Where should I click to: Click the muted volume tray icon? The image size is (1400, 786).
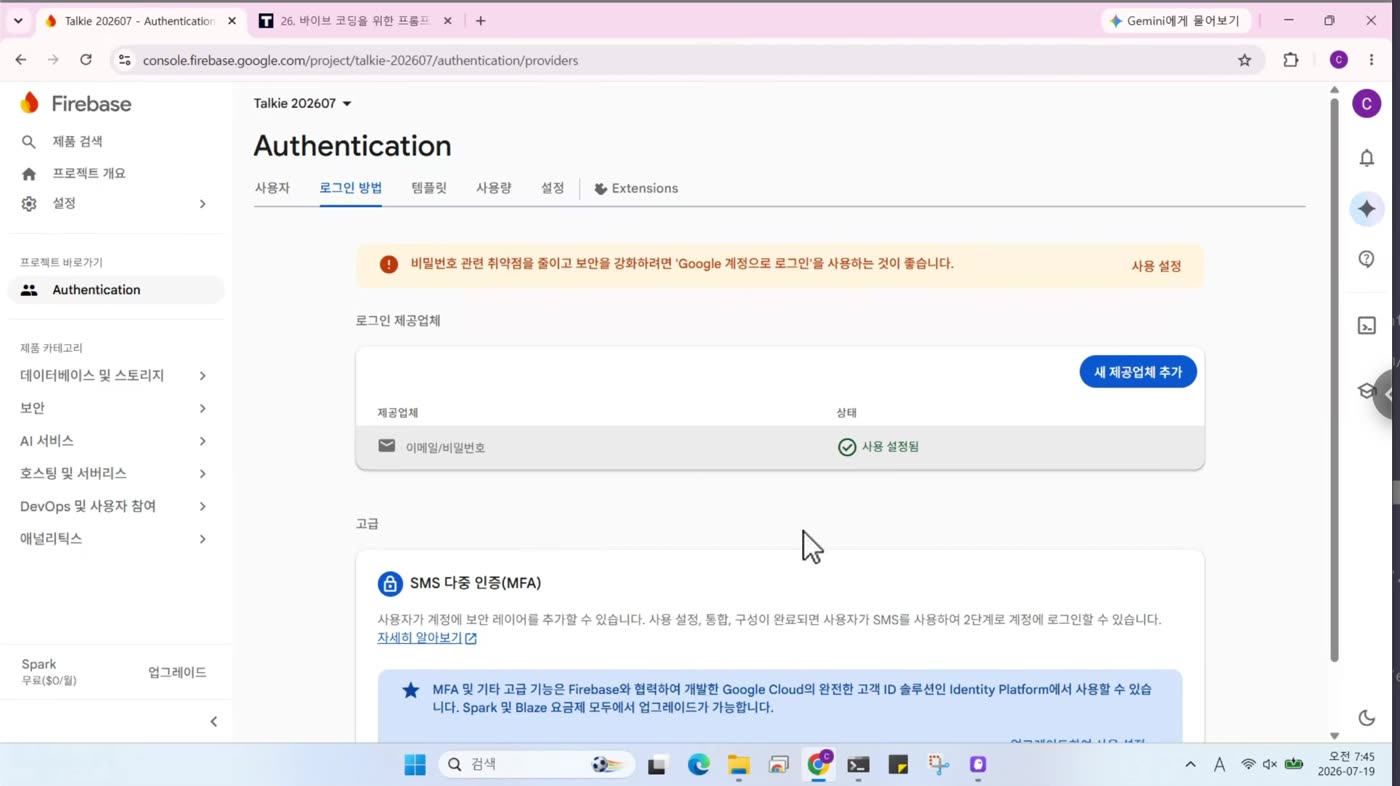point(1270,764)
